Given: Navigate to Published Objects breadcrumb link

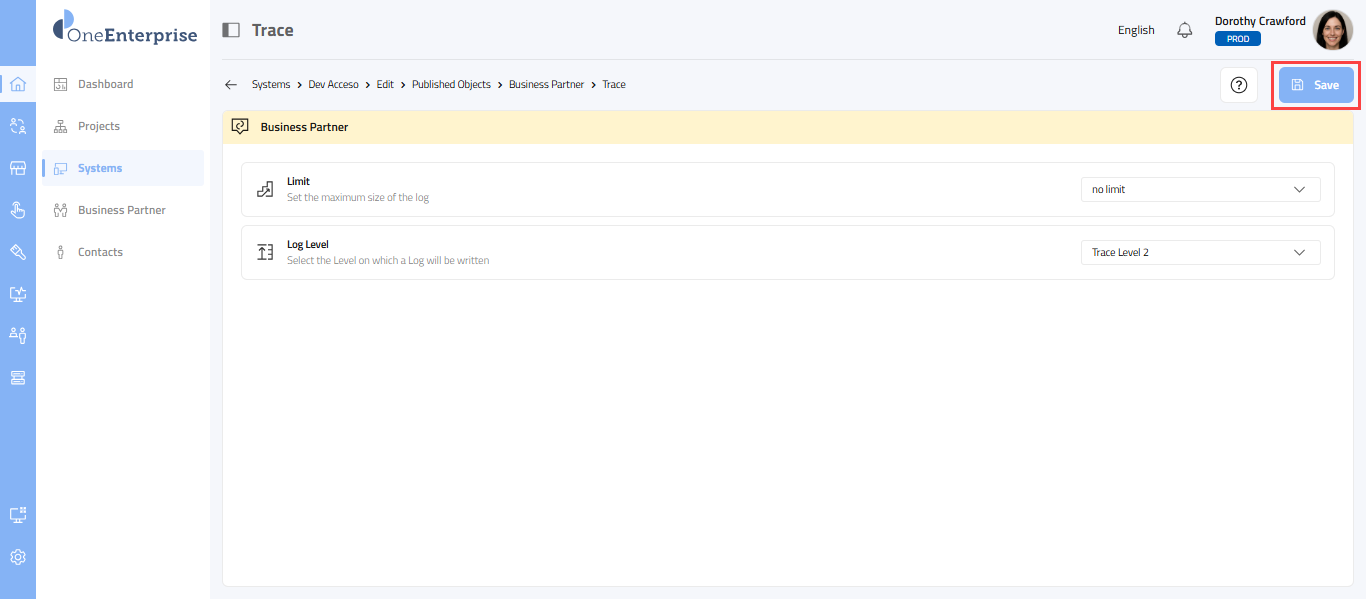Looking at the screenshot, I should [x=451, y=85].
